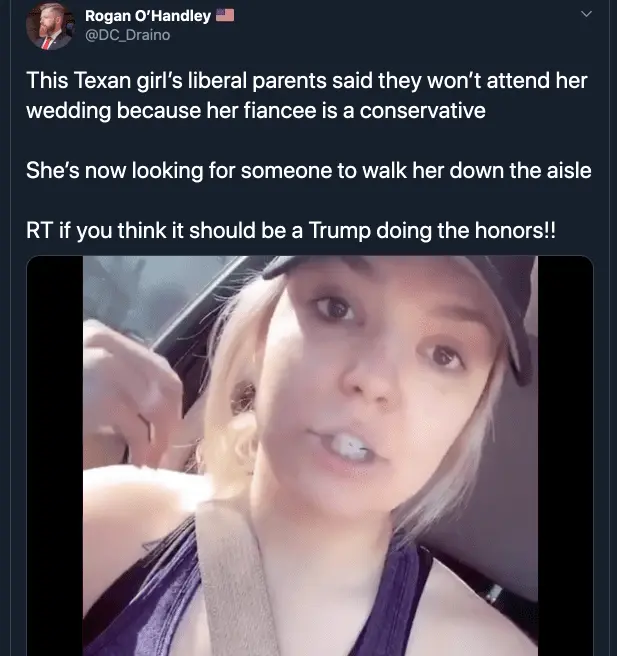The image size is (617, 656).
Task: Open the Rogan O'Handley display name link
Action: [148, 15]
